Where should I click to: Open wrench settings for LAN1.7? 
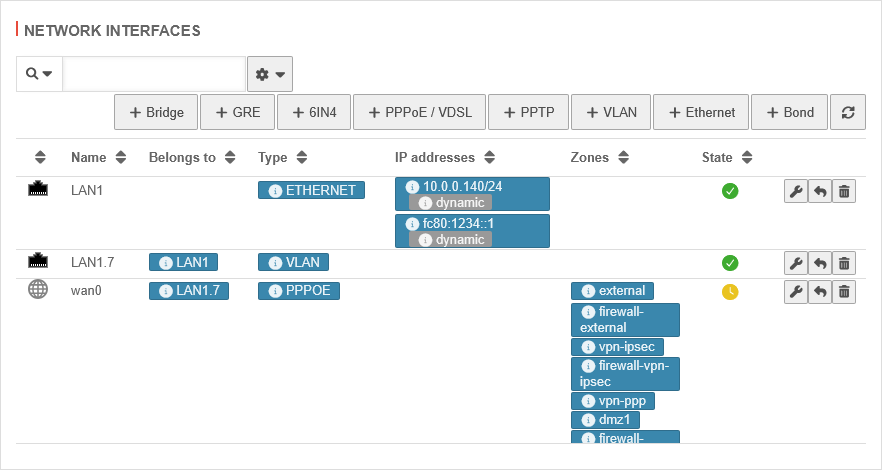coord(795,263)
